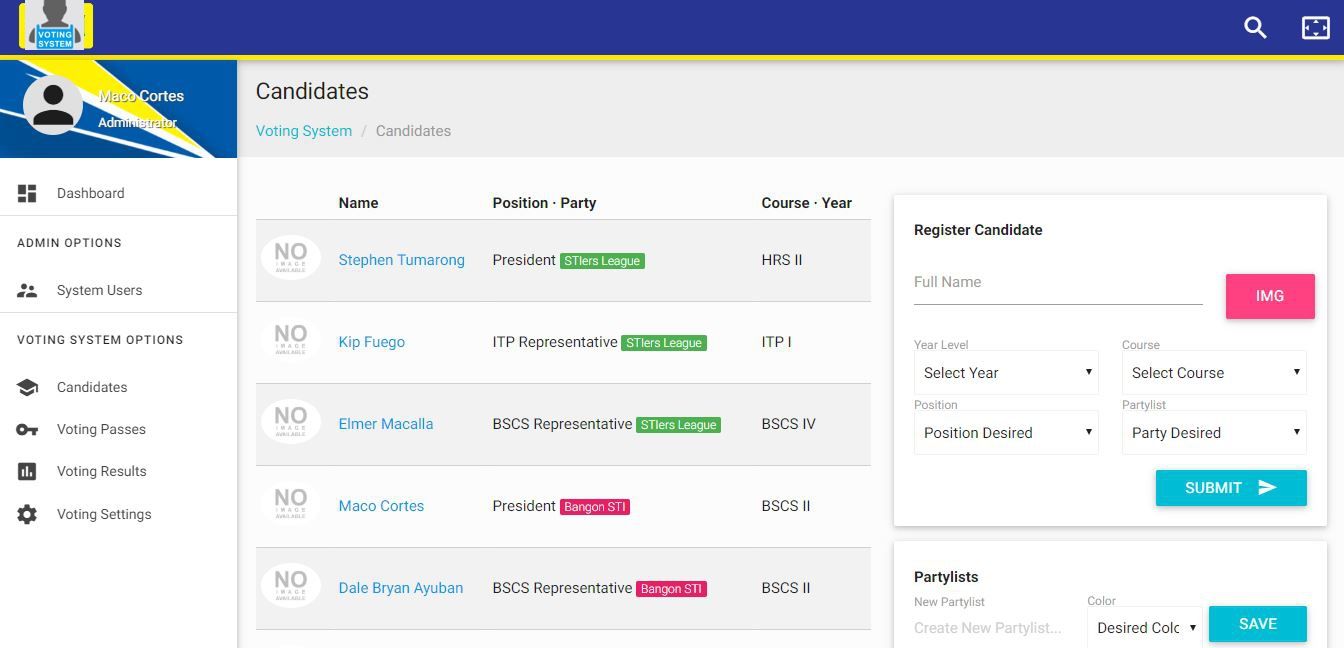Click the Voting Settings gear icon
The width and height of the screenshot is (1344, 648).
pyautogui.click(x=27, y=514)
